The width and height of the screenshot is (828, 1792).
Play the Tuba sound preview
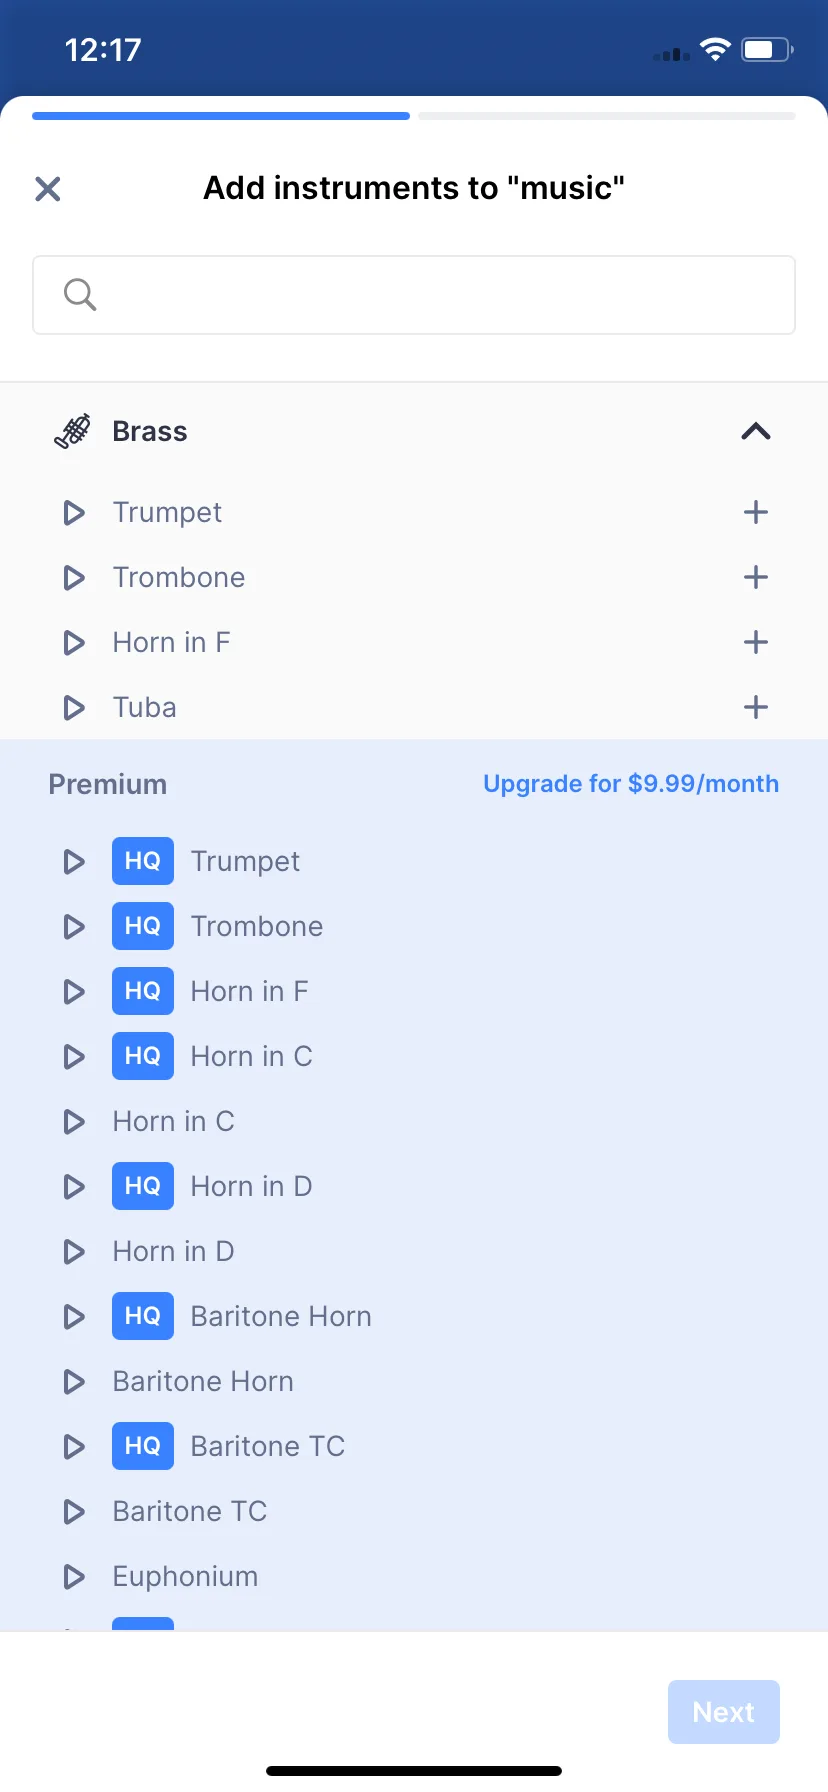pos(74,708)
